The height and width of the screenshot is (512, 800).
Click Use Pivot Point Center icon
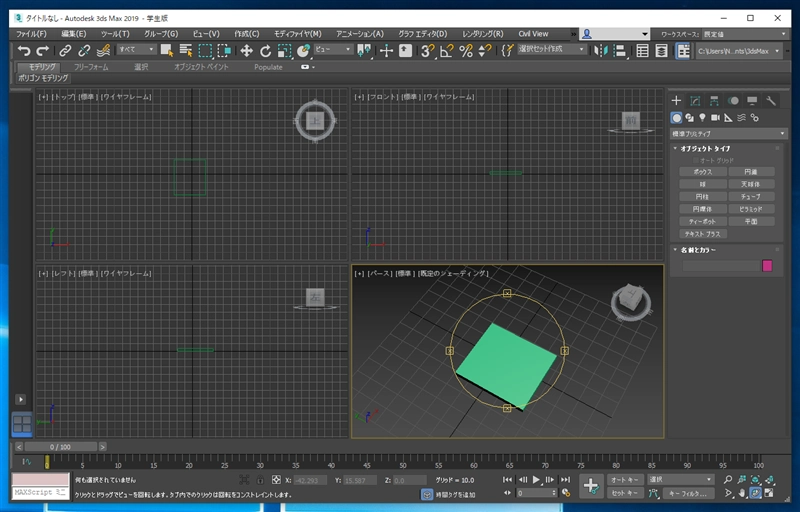pyautogui.click(x=364, y=50)
